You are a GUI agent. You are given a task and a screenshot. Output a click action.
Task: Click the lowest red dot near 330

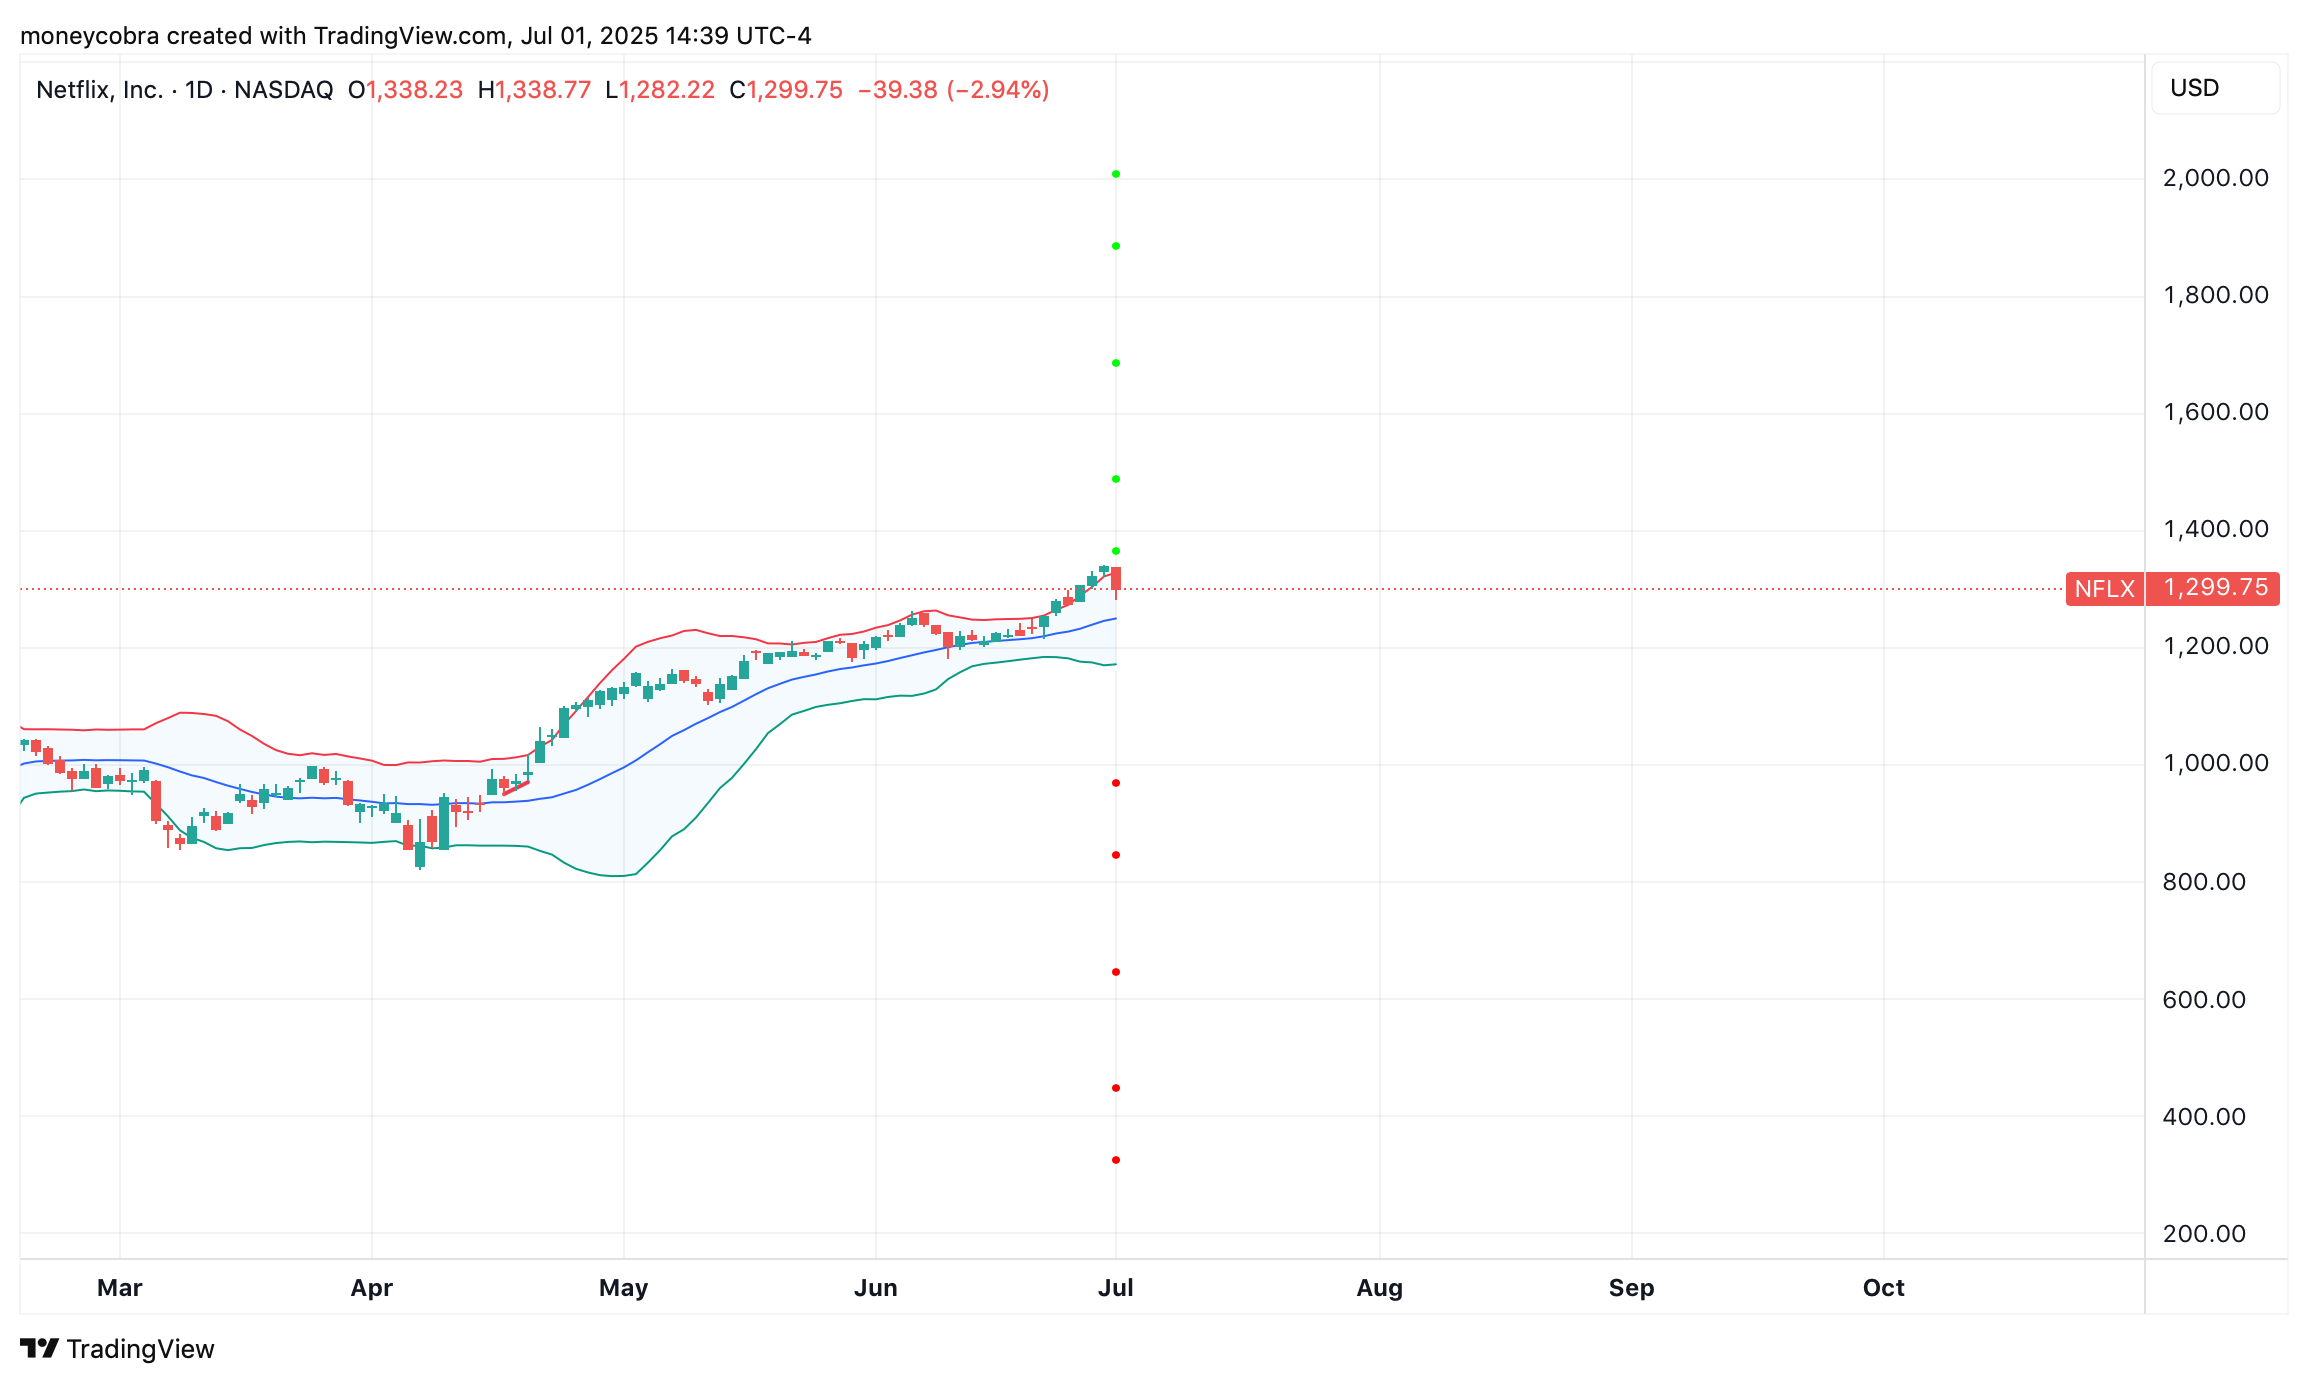coord(1116,1160)
